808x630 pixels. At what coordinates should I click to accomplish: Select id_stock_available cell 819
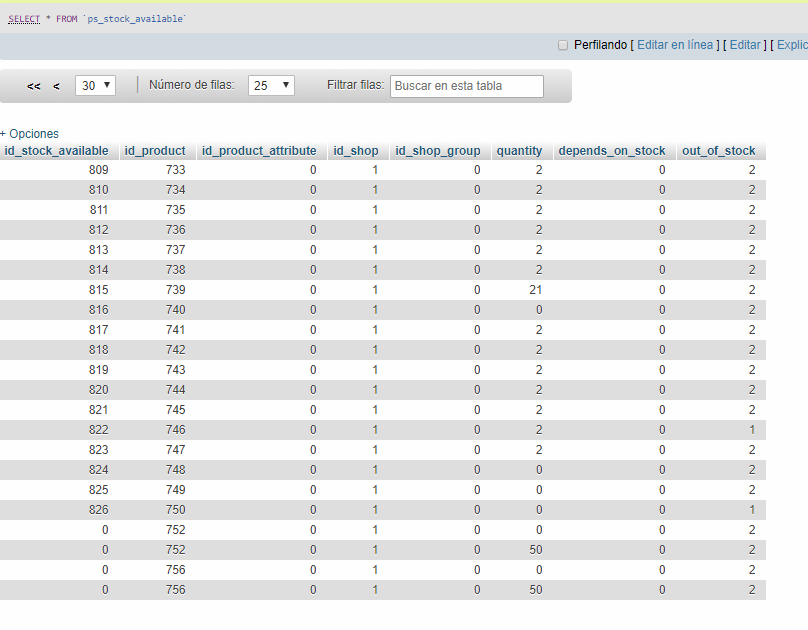coord(98,370)
